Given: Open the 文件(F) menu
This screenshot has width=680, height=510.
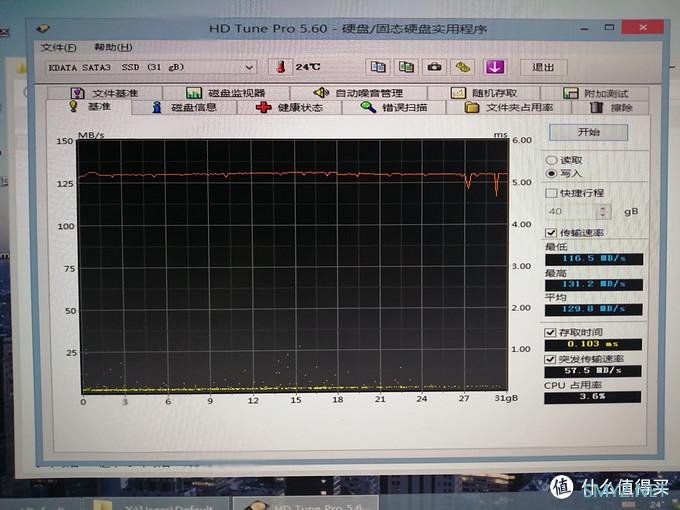Looking at the screenshot, I should [58, 47].
